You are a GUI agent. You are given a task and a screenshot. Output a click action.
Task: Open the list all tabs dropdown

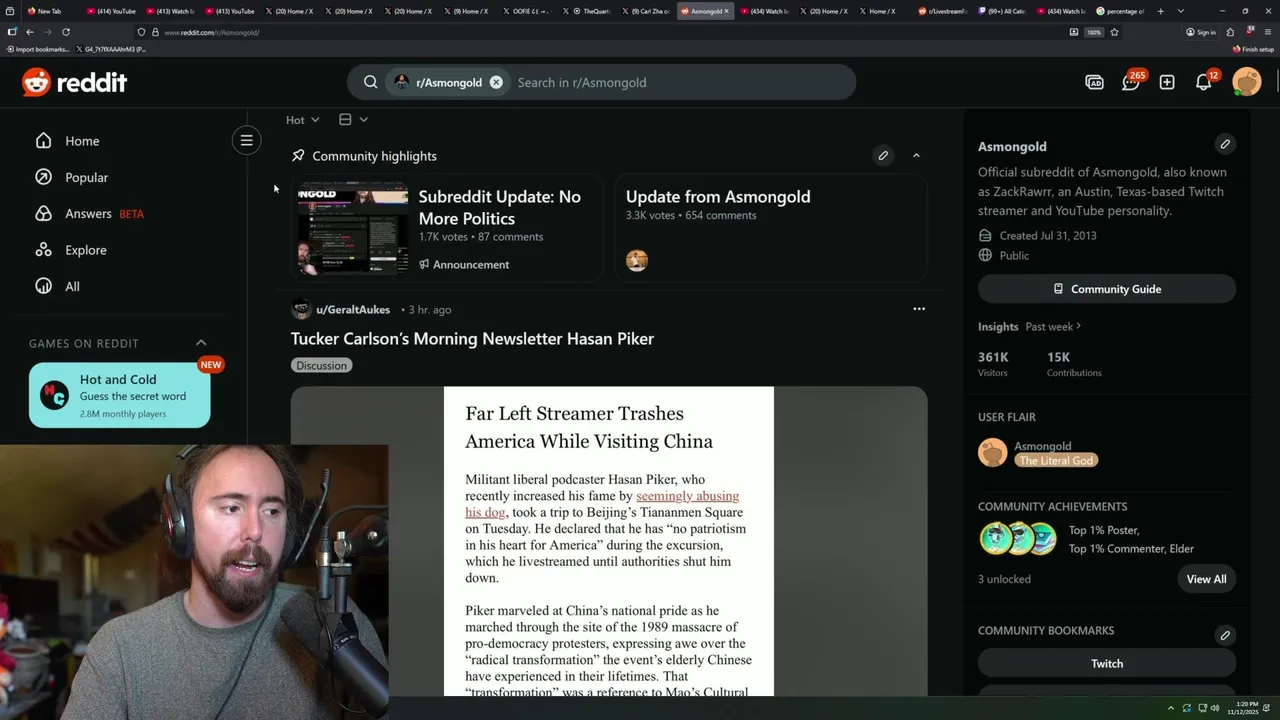1181,11
